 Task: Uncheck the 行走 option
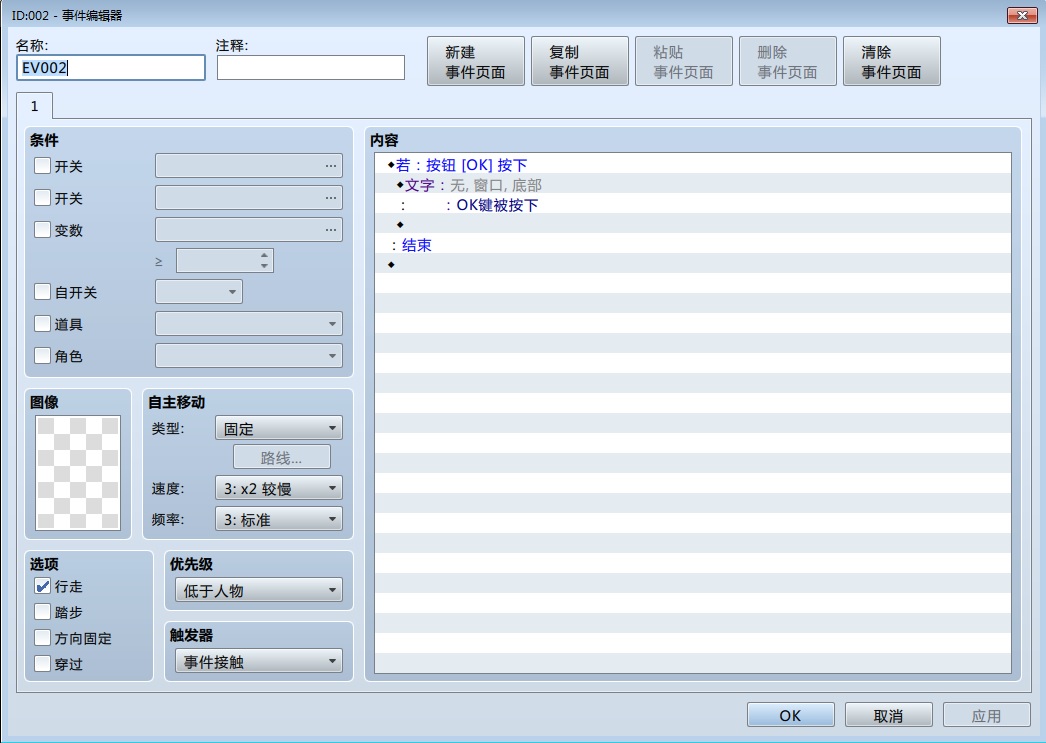tap(42, 586)
